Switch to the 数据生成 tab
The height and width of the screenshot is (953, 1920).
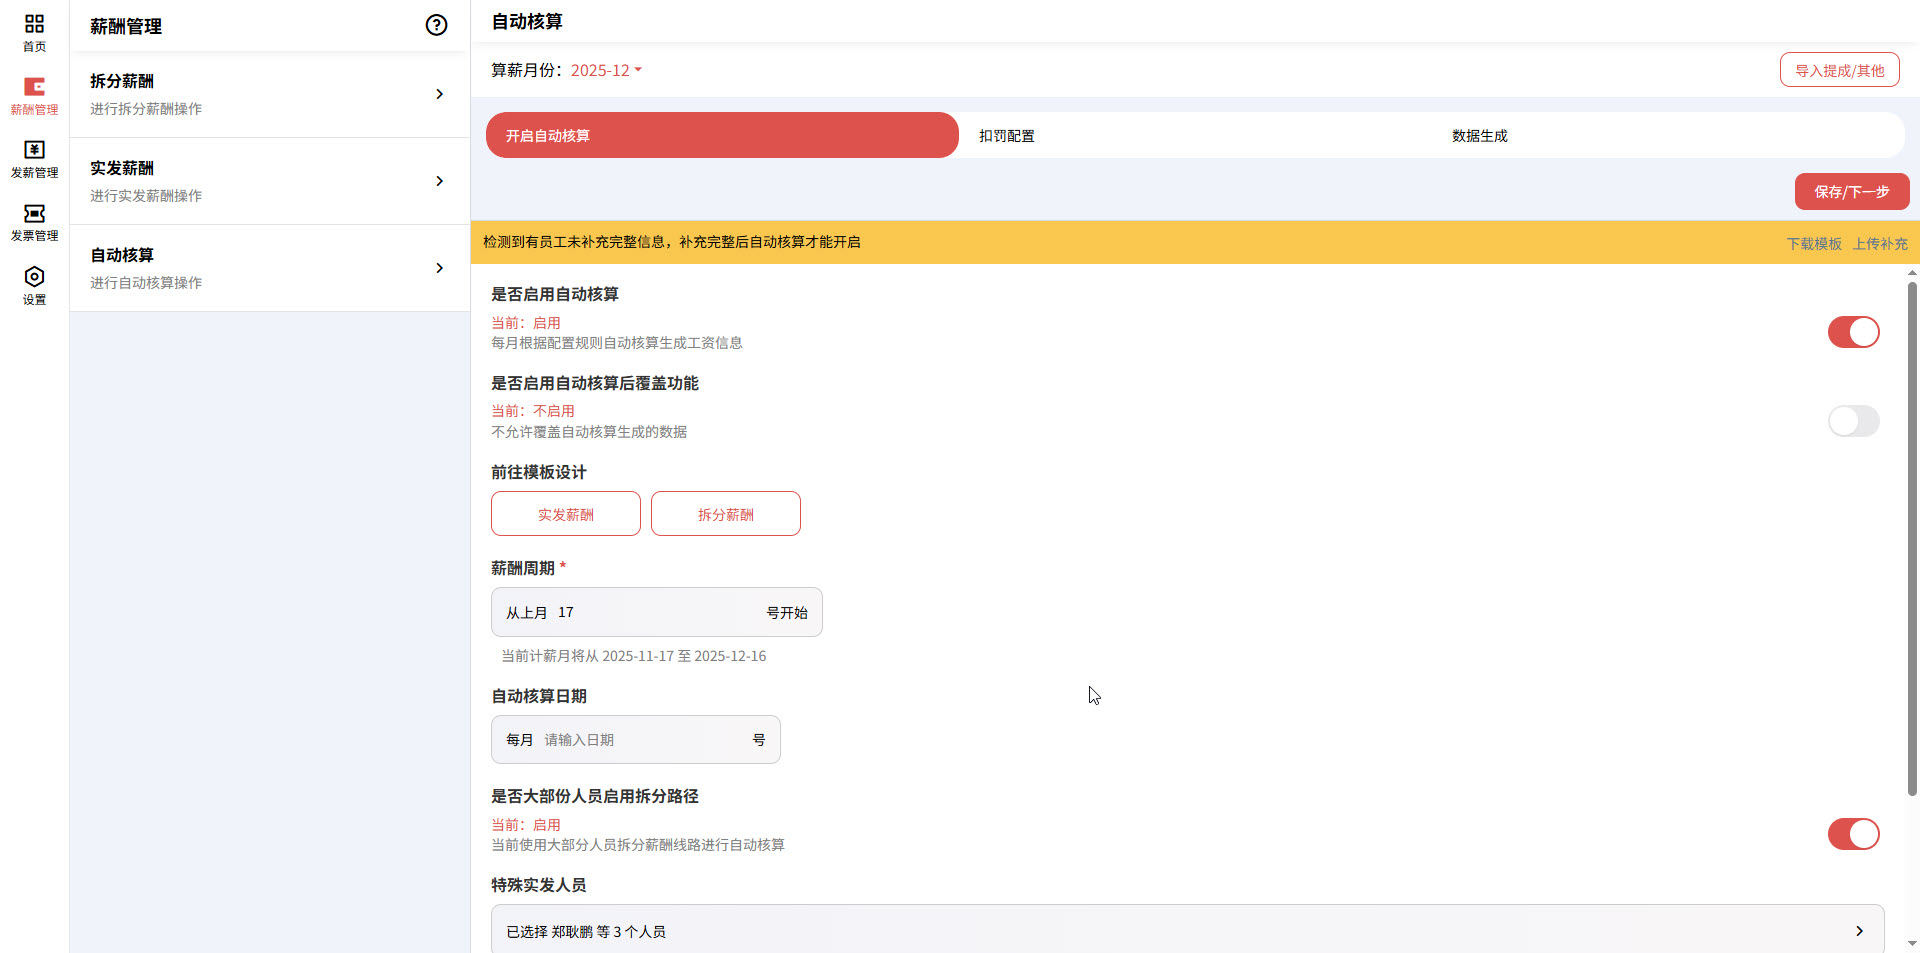[x=1479, y=135]
